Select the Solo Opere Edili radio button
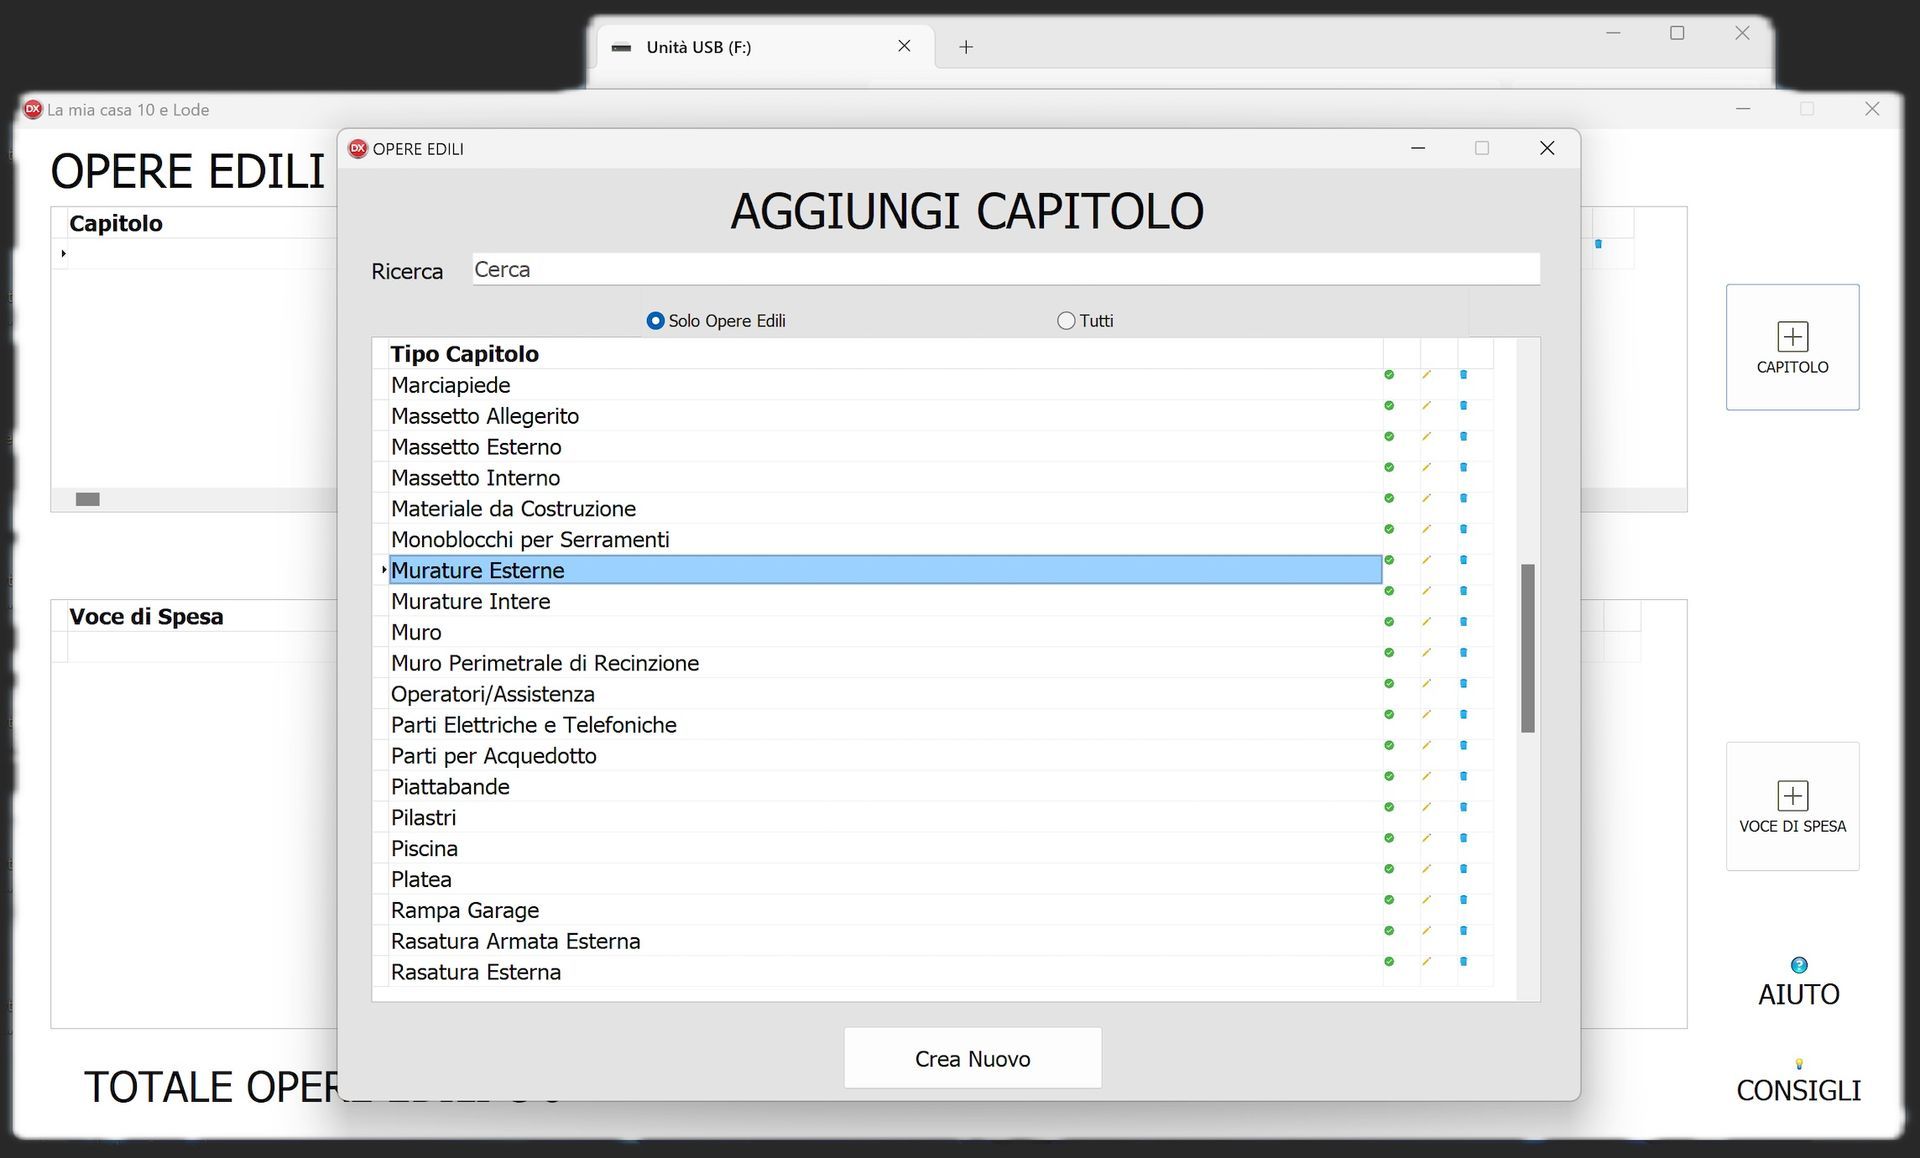Viewport: 1920px width, 1158px height. (656, 321)
